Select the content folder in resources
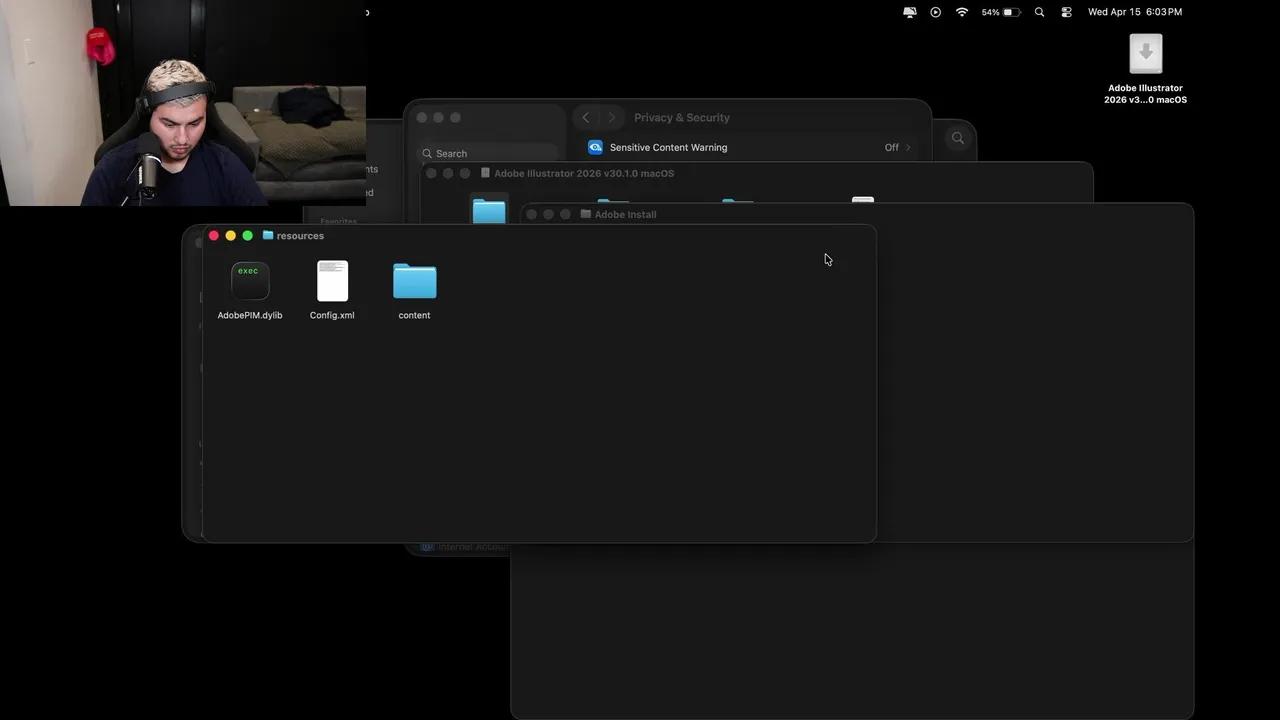This screenshot has height=720, width=1280. pyautogui.click(x=414, y=281)
